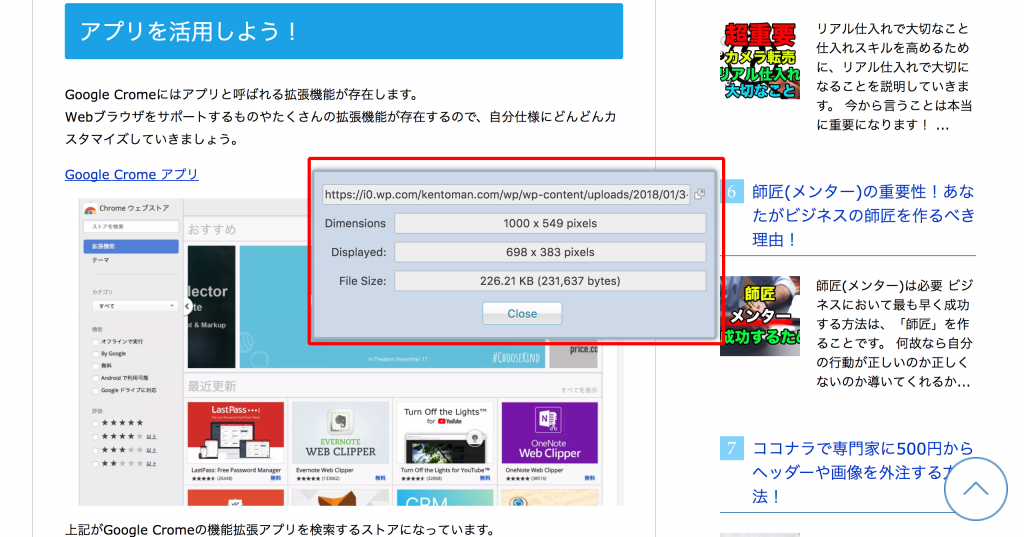
Task: Click the Close button in the popup
Action: [x=522, y=314]
